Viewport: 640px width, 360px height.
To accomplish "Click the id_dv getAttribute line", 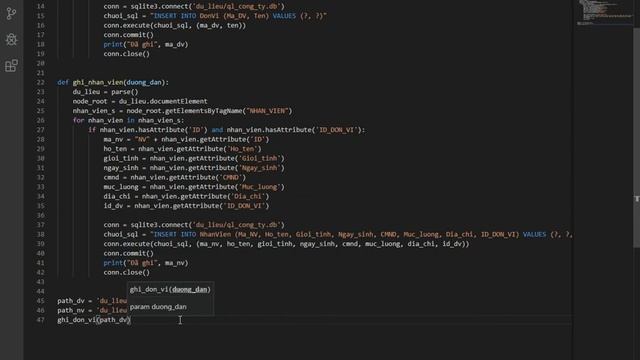I will pyautogui.click(x=186, y=206).
